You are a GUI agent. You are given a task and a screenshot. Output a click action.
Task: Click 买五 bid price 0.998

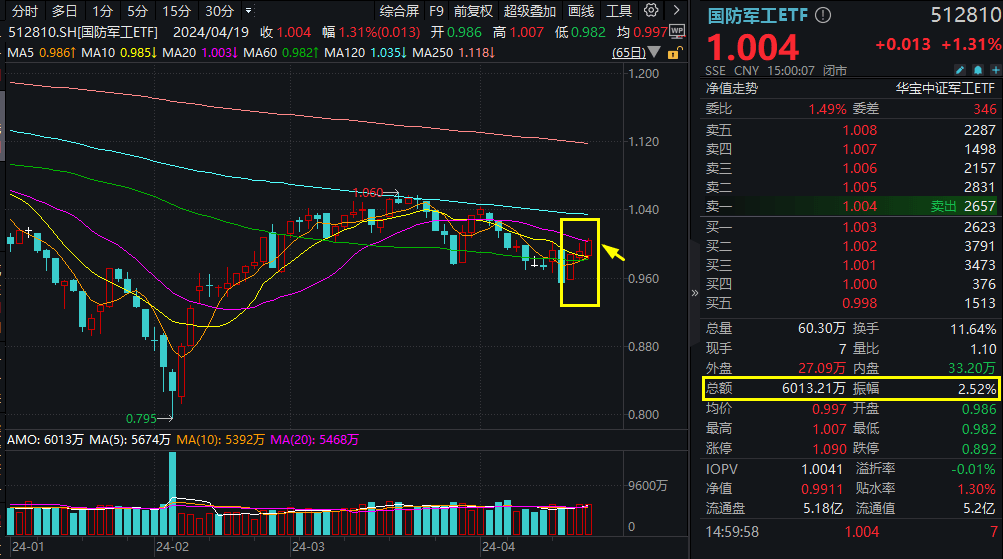click(860, 303)
